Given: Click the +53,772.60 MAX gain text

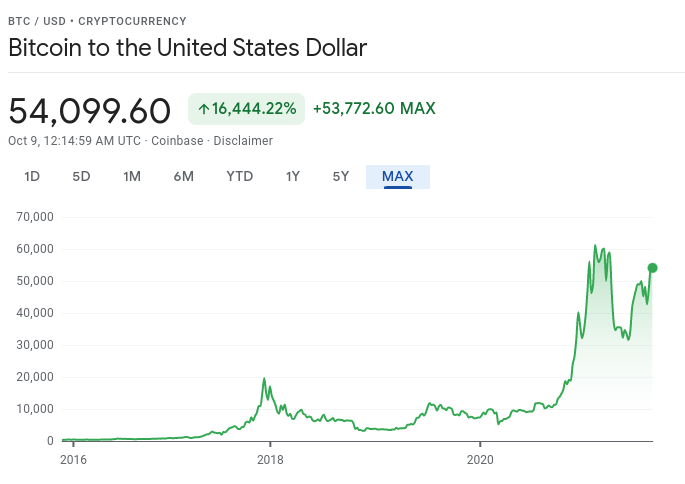Looking at the screenshot, I should tap(374, 109).
